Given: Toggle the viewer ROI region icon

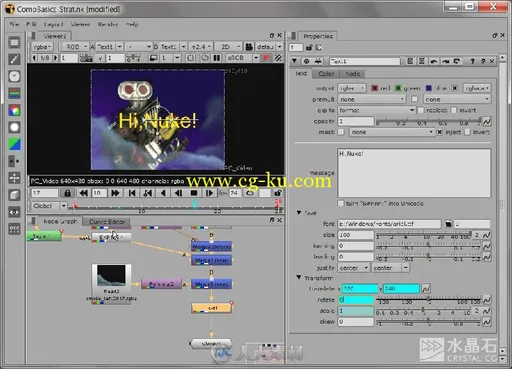Looking at the screenshot, I should pyautogui.click(x=191, y=58).
